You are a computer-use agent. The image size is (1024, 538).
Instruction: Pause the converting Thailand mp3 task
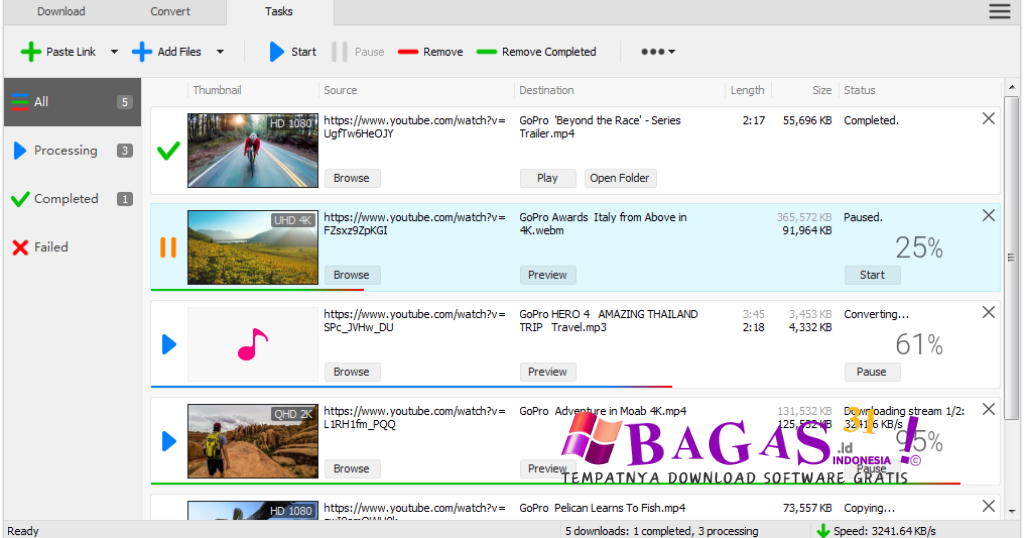tap(872, 372)
